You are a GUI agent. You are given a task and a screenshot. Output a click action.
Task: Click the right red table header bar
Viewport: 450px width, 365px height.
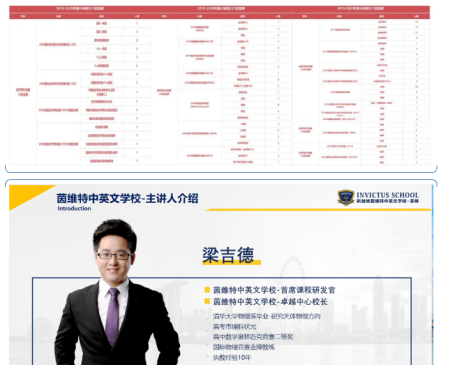361,8
